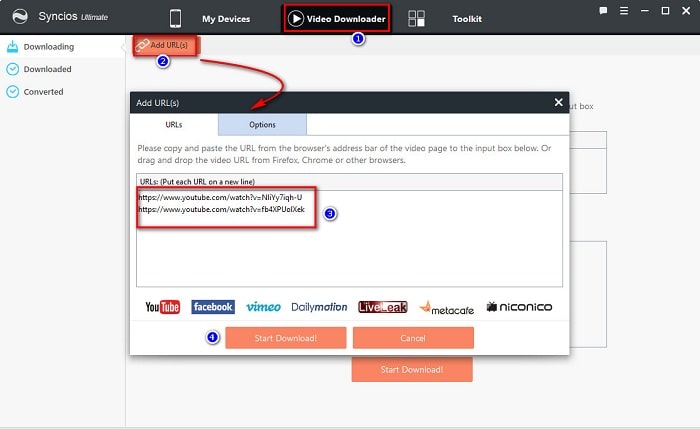Click the Add URL(s) button
The image size is (700, 429).
pos(167,46)
